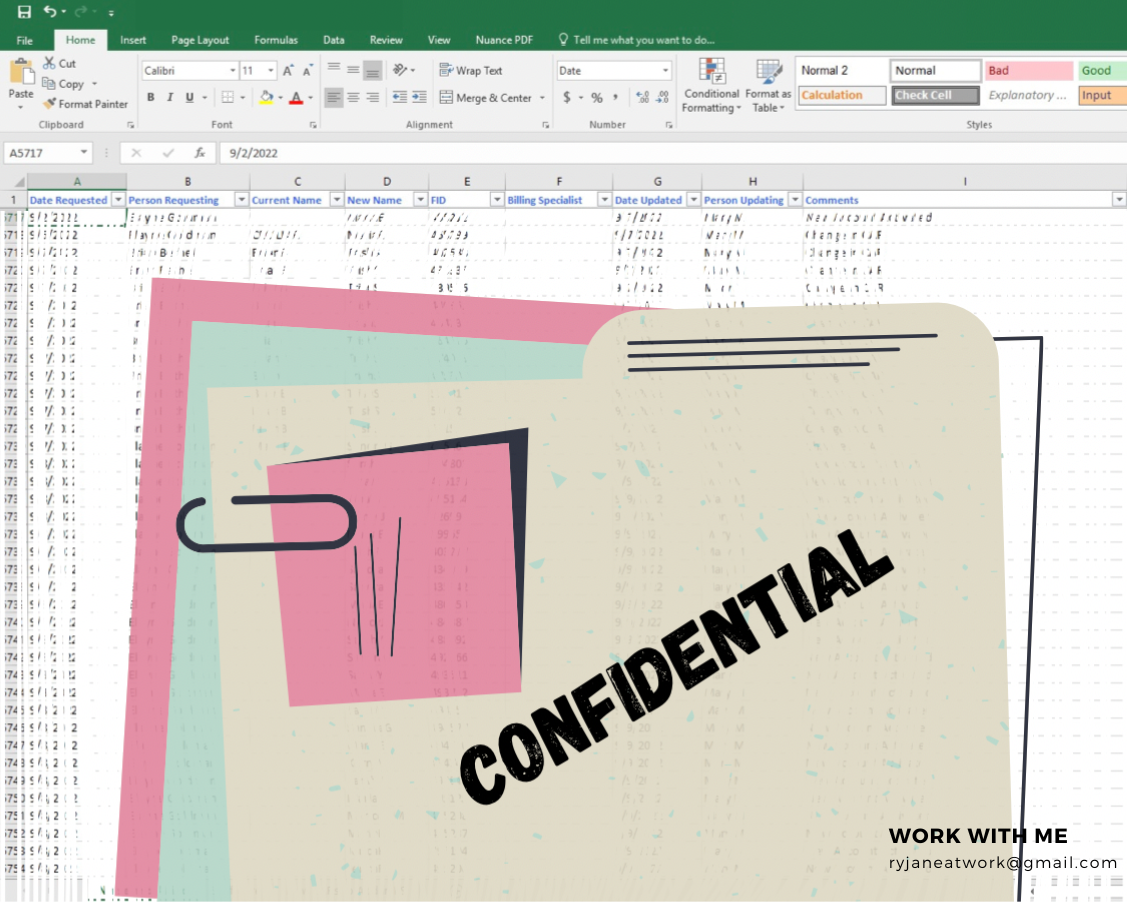Open Alignment settings dialog launcher
The width and height of the screenshot is (1127, 902).
click(546, 125)
